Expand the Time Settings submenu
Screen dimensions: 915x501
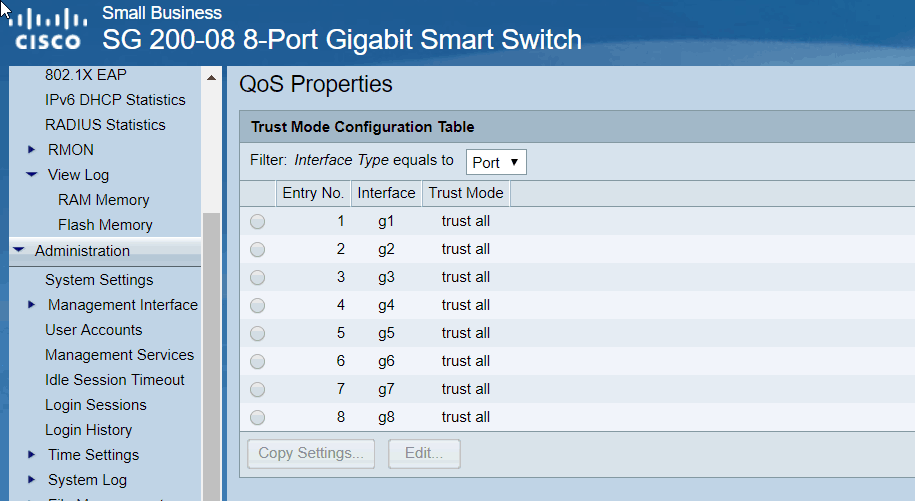pyautogui.click(x=33, y=455)
